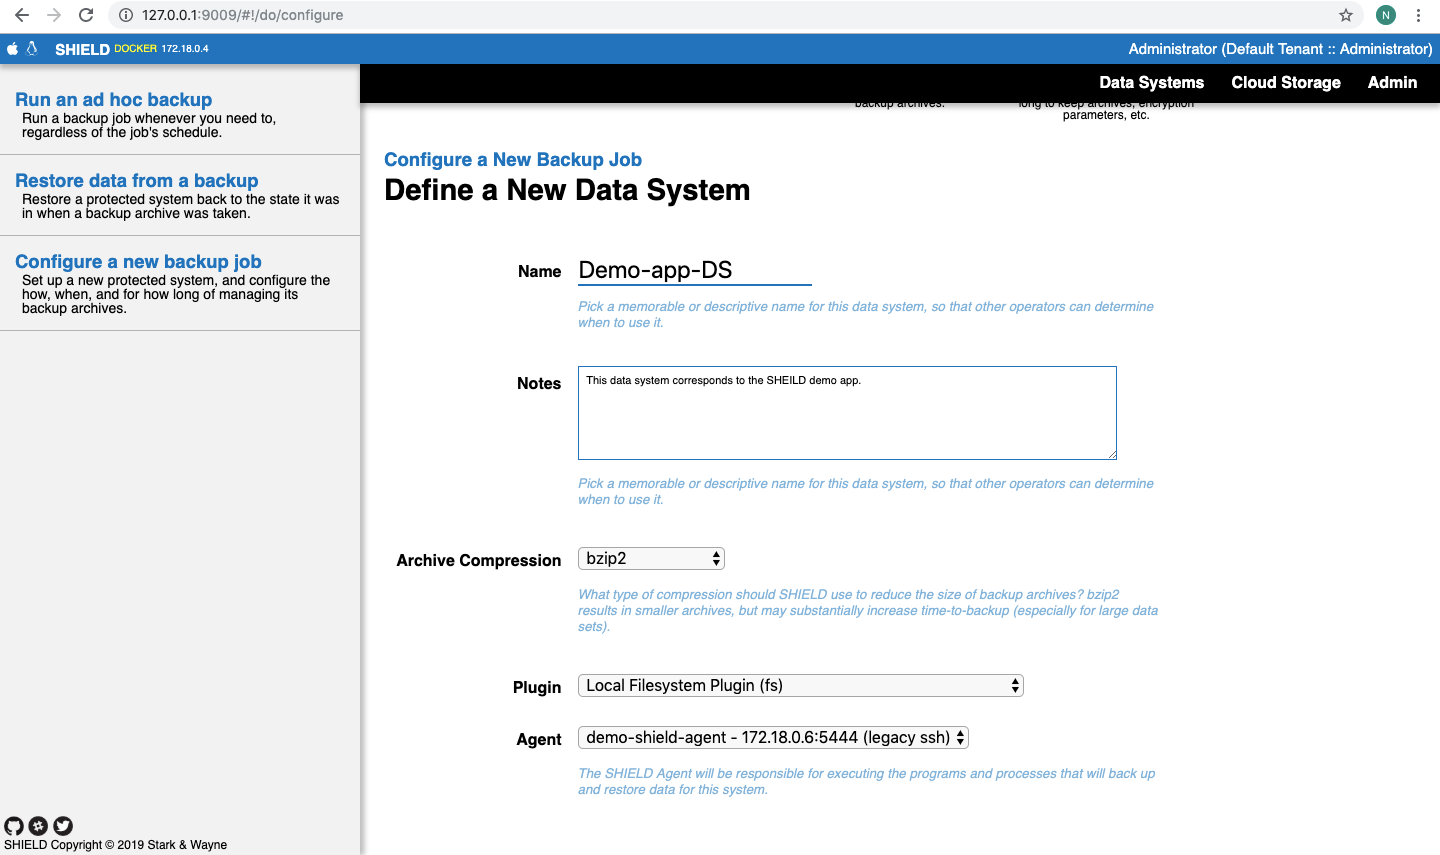Click the 'Plugin' field label
The image size is (1440, 855).
(537, 687)
